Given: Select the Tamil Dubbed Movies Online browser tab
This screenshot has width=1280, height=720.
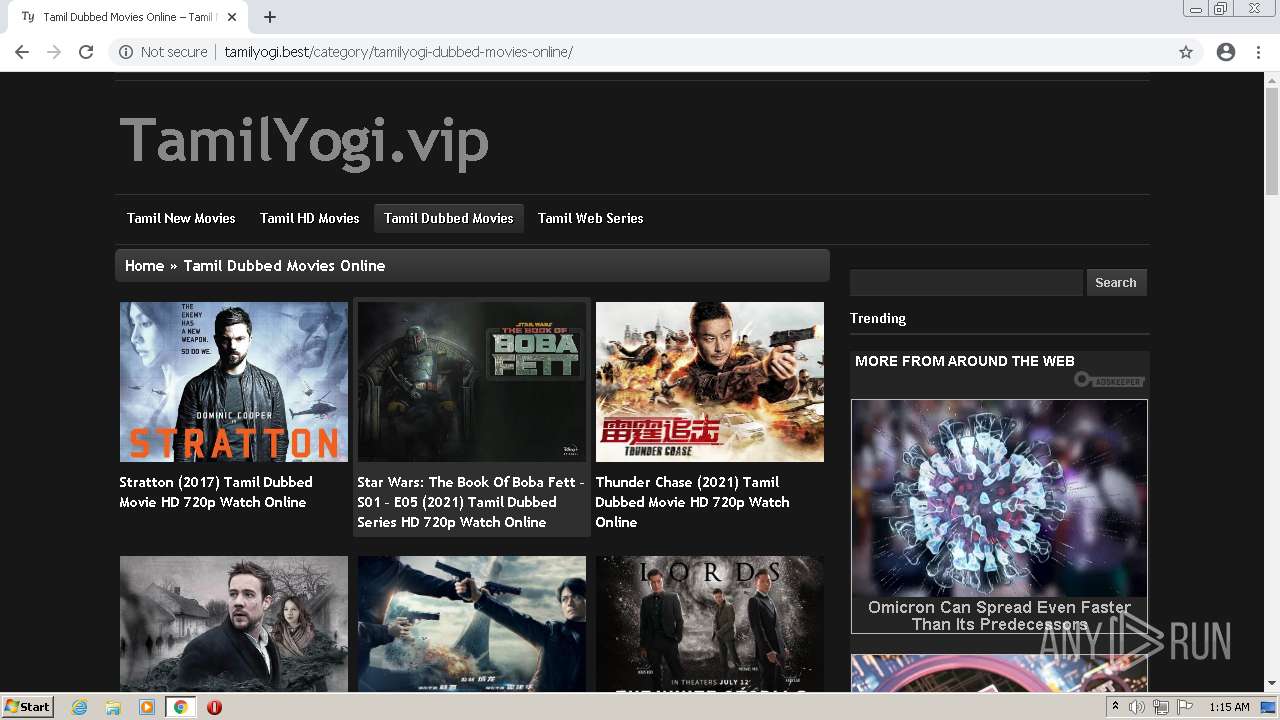Looking at the screenshot, I should click(x=127, y=17).
